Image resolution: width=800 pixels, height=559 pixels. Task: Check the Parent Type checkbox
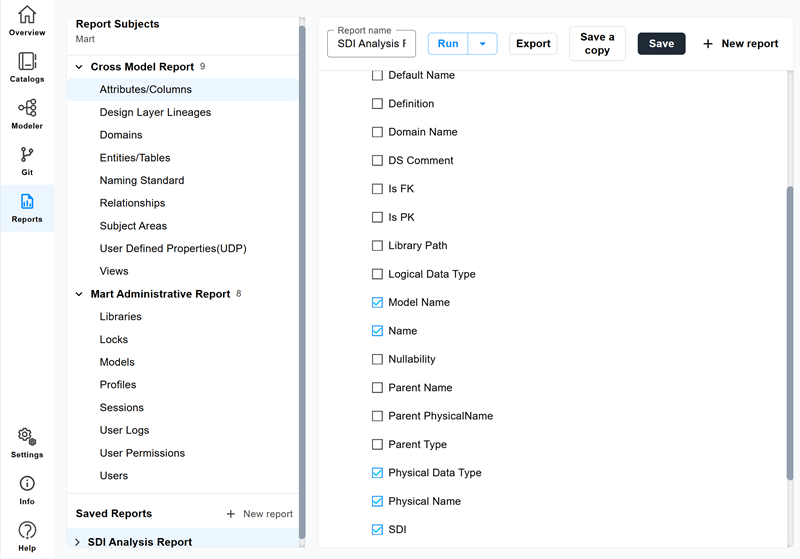point(377,445)
